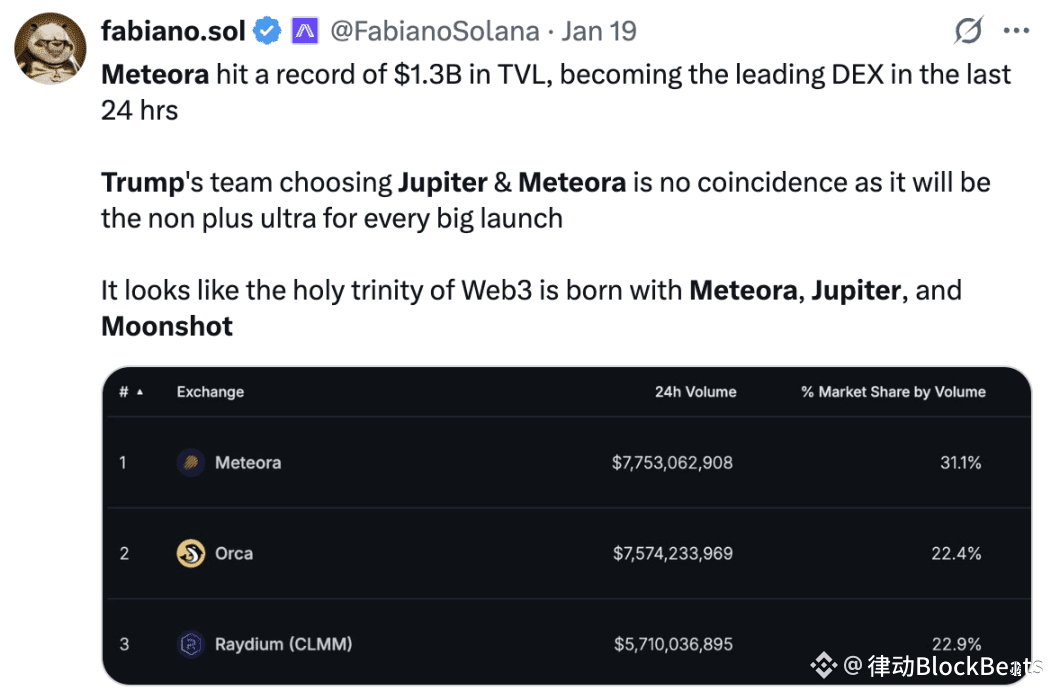Click the 24h Volume column header

point(695,392)
